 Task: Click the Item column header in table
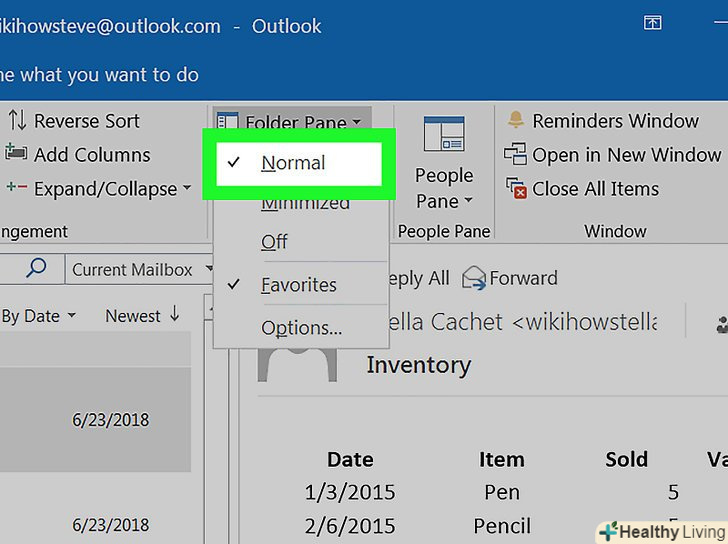[501, 460]
